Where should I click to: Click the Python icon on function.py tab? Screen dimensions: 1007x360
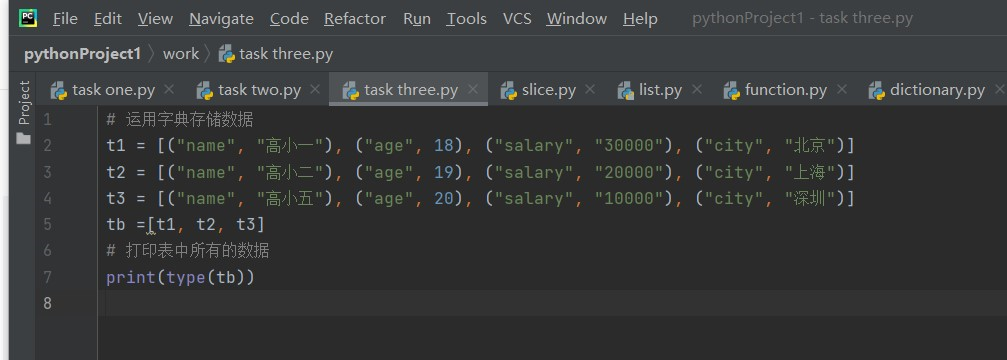coord(731,90)
